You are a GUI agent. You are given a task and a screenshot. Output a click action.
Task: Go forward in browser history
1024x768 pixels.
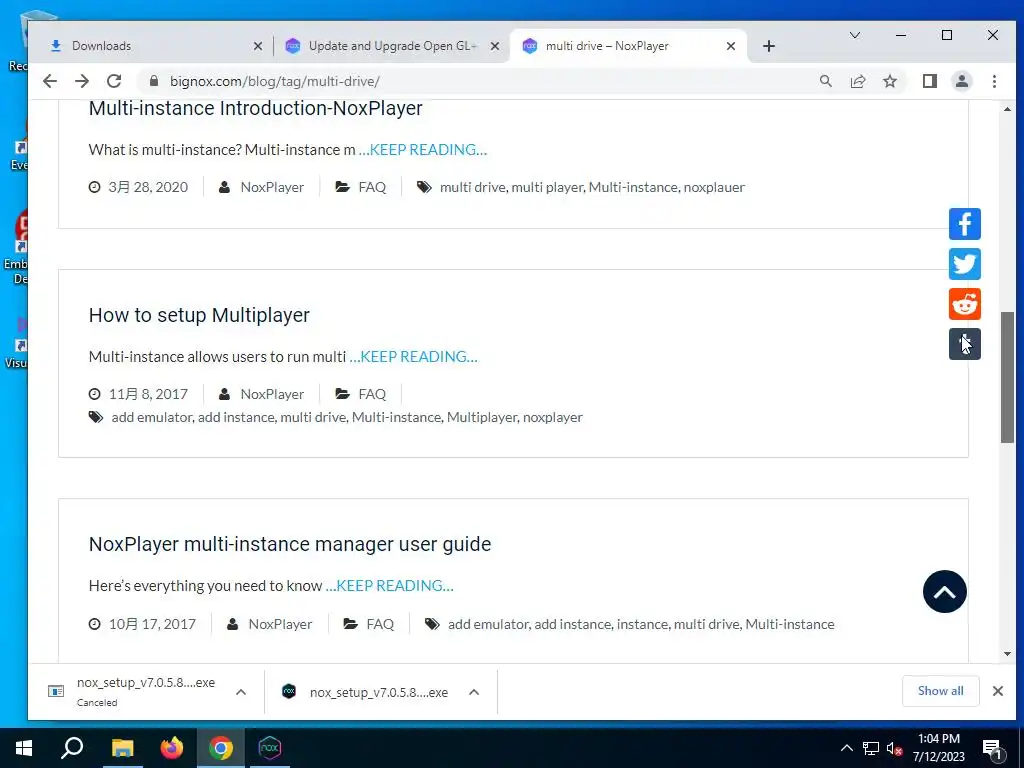coord(82,81)
